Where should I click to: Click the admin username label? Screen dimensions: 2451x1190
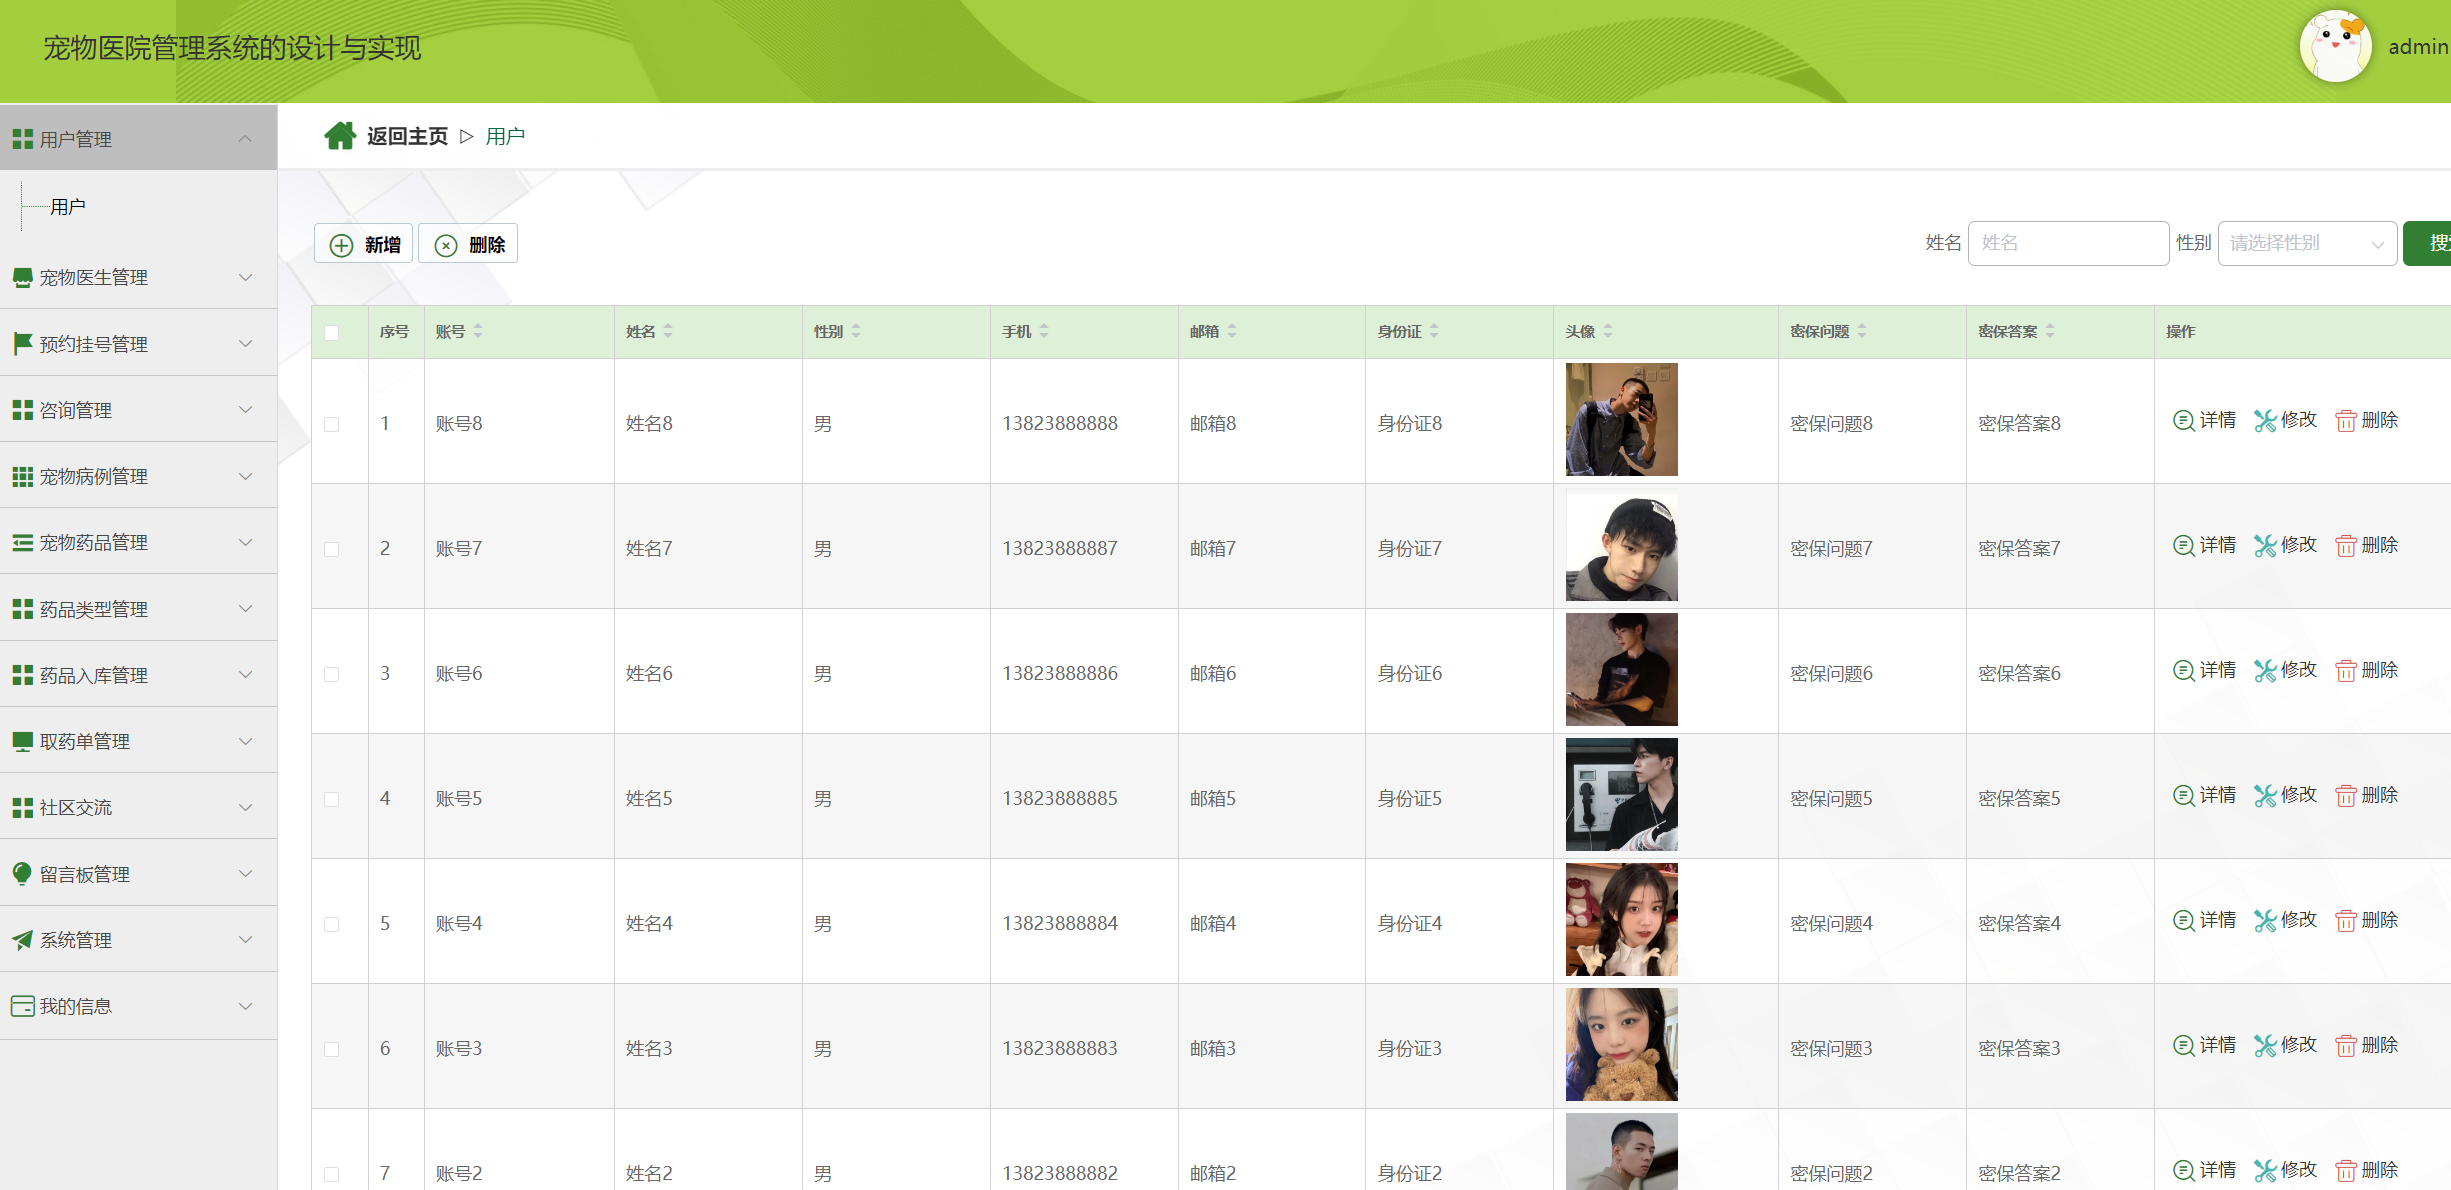(x=2418, y=47)
